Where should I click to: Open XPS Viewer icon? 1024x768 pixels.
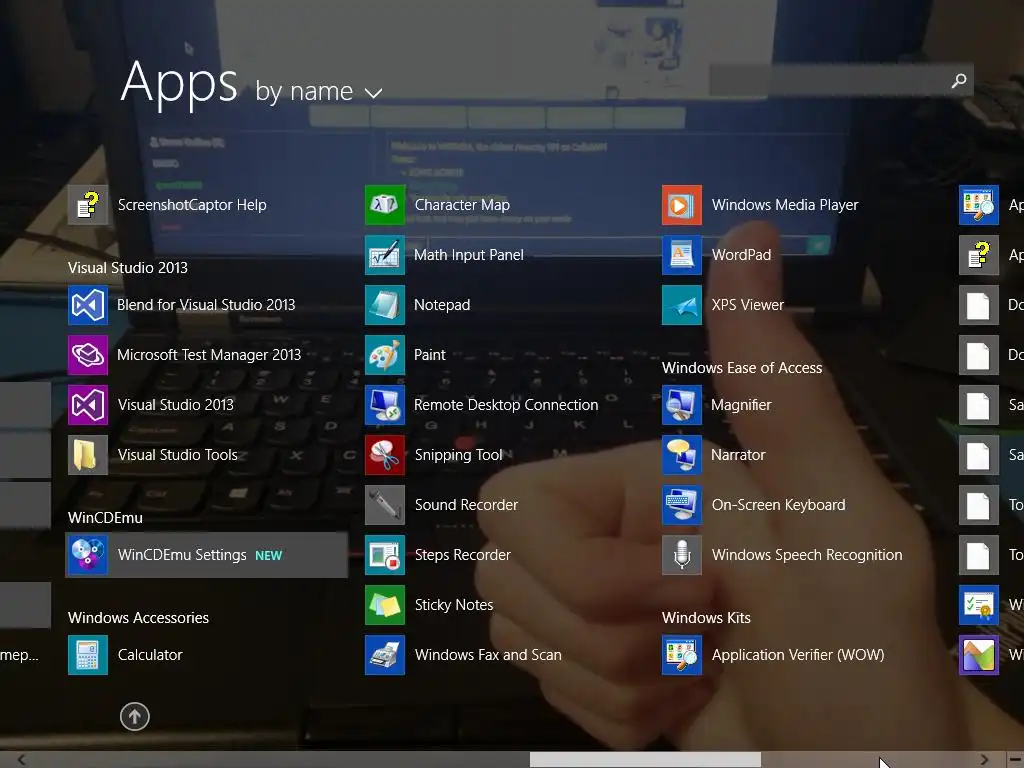point(682,305)
